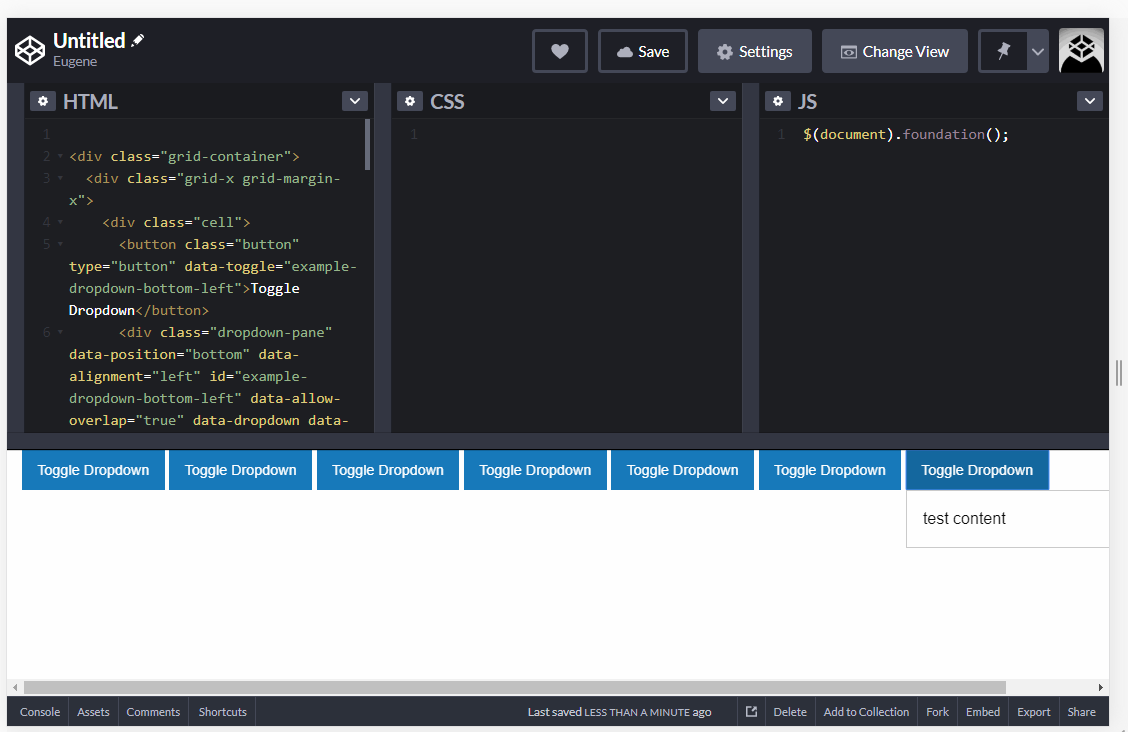Fork this pen
The height and width of the screenshot is (732, 1128).
pos(937,711)
